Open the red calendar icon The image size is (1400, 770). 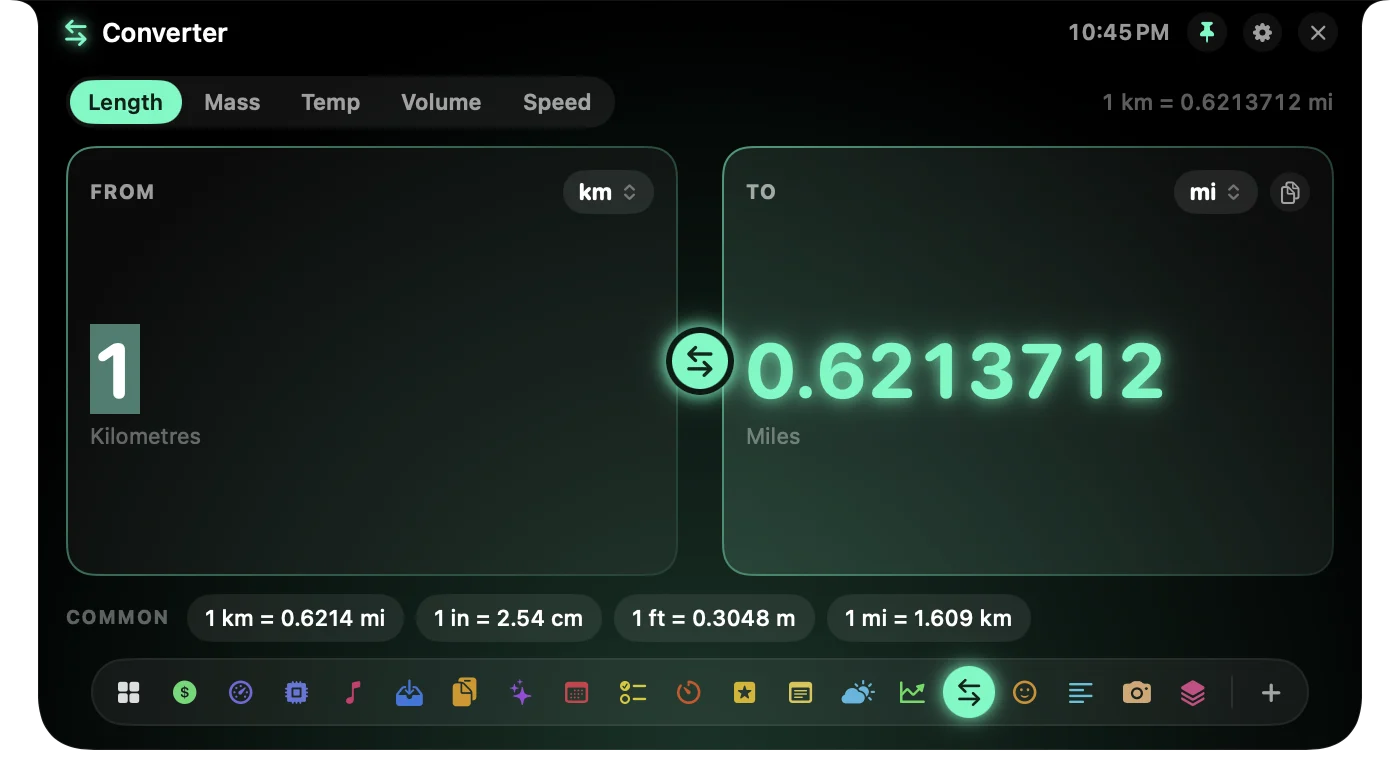point(576,692)
